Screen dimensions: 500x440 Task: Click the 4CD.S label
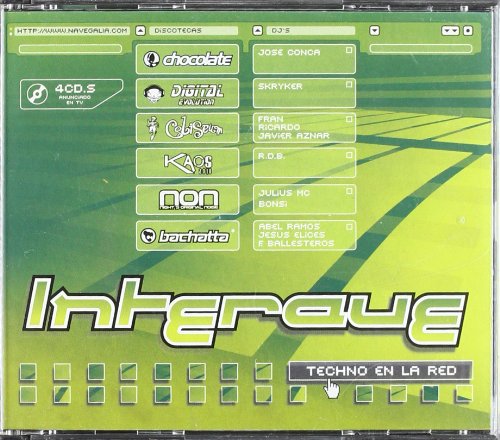click(75, 89)
